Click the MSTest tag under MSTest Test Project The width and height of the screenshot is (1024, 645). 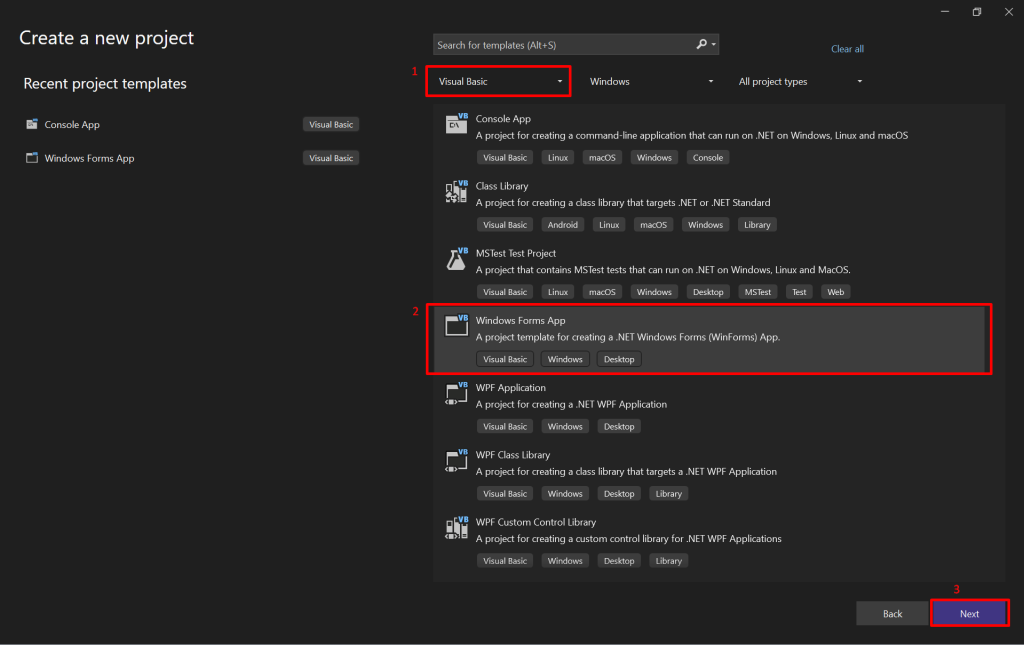click(x=758, y=292)
